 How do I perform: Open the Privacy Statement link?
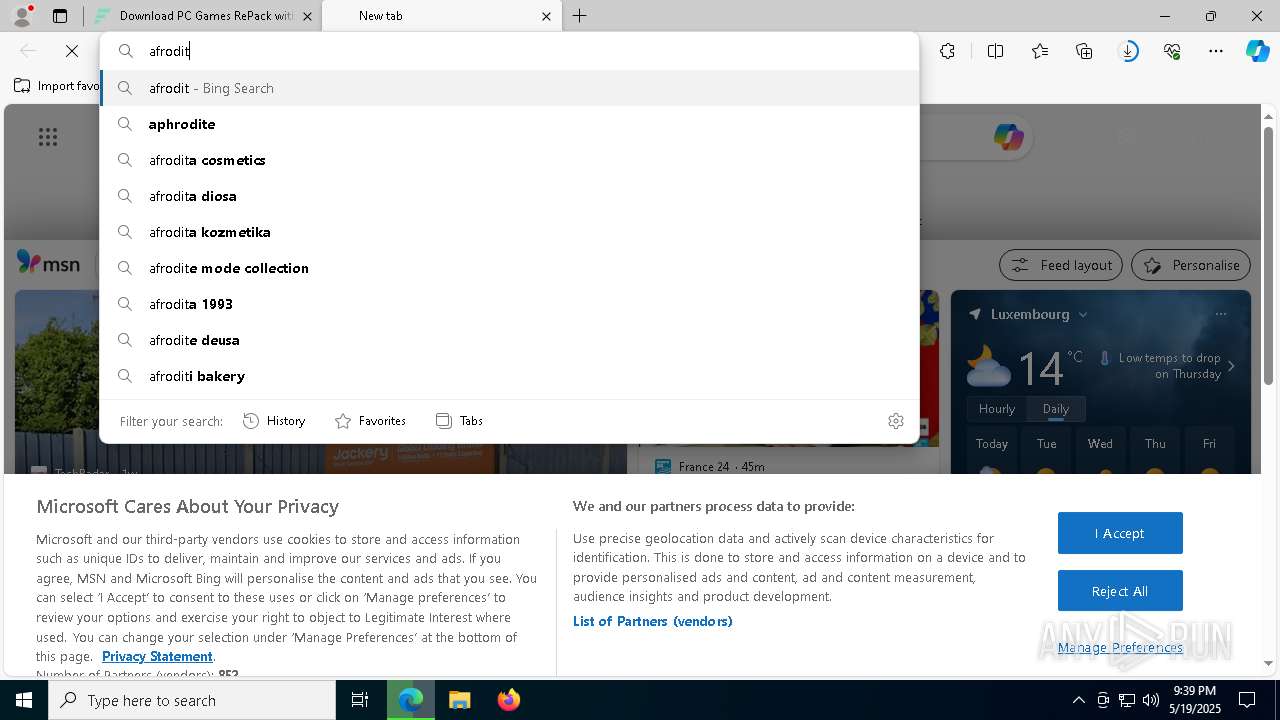pyautogui.click(x=157, y=657)
